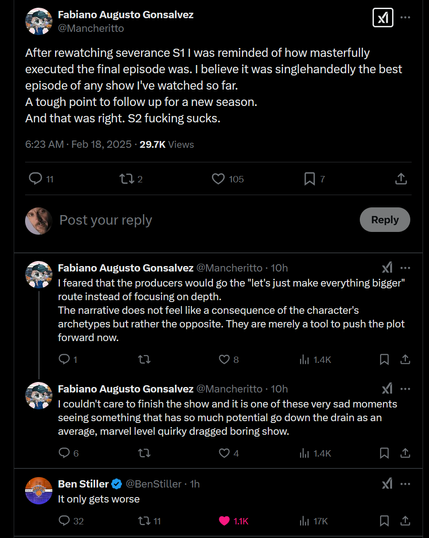Screen dimensions: 429x538
Task: Open Ben Stiller's profile avatar
Action: [39, 491]
